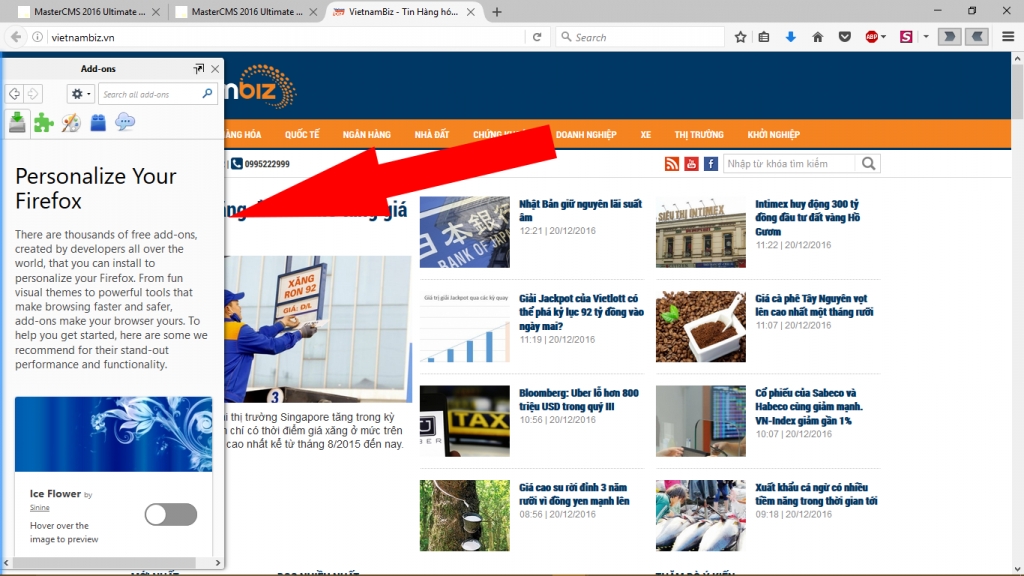The width and height of the screenshot is (1024, 576).
Task: Open KHỞI NGHIỆP menu item
Action: [773, 135]
